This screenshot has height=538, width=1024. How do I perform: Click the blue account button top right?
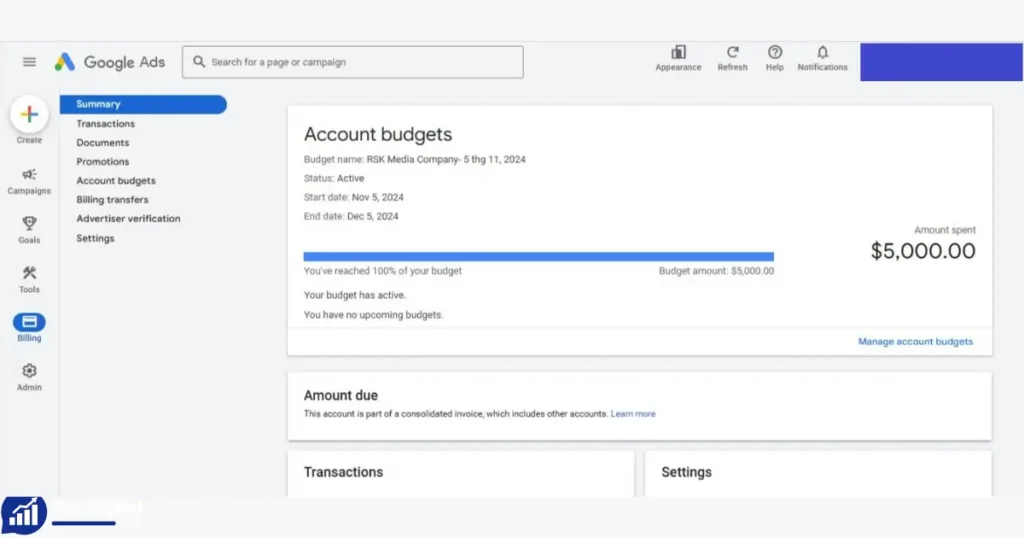(x=941, y=62)
